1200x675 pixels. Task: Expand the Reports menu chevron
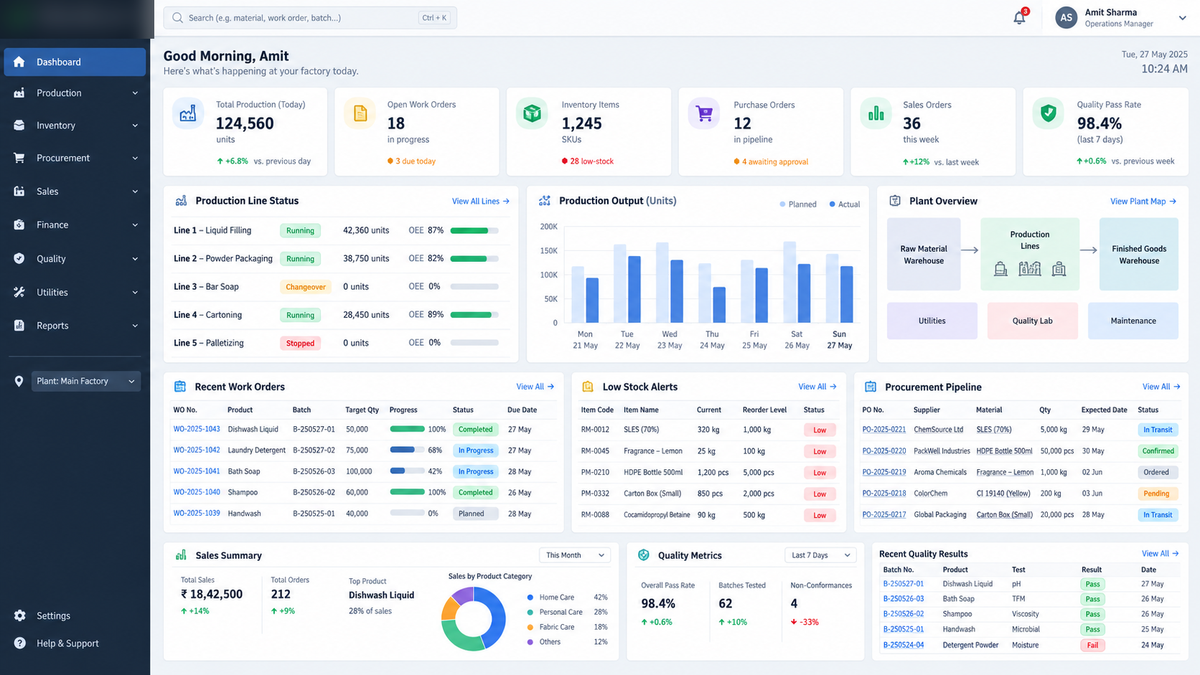(x=135, y=326)
